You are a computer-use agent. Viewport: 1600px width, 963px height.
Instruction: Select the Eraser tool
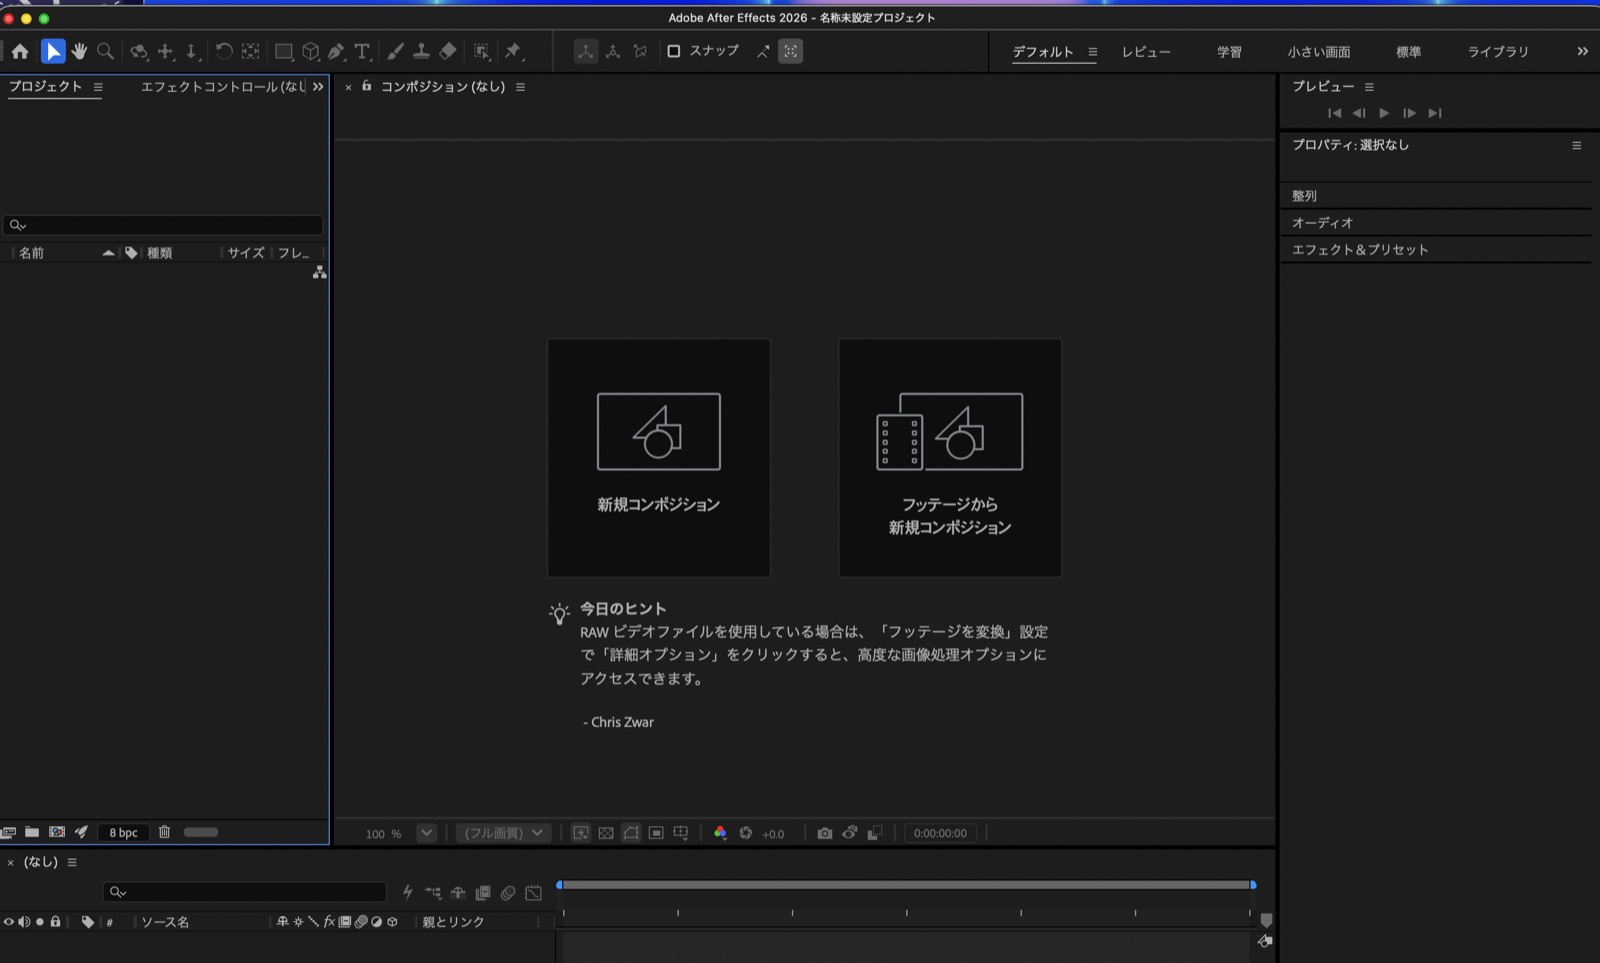(448, 51)
